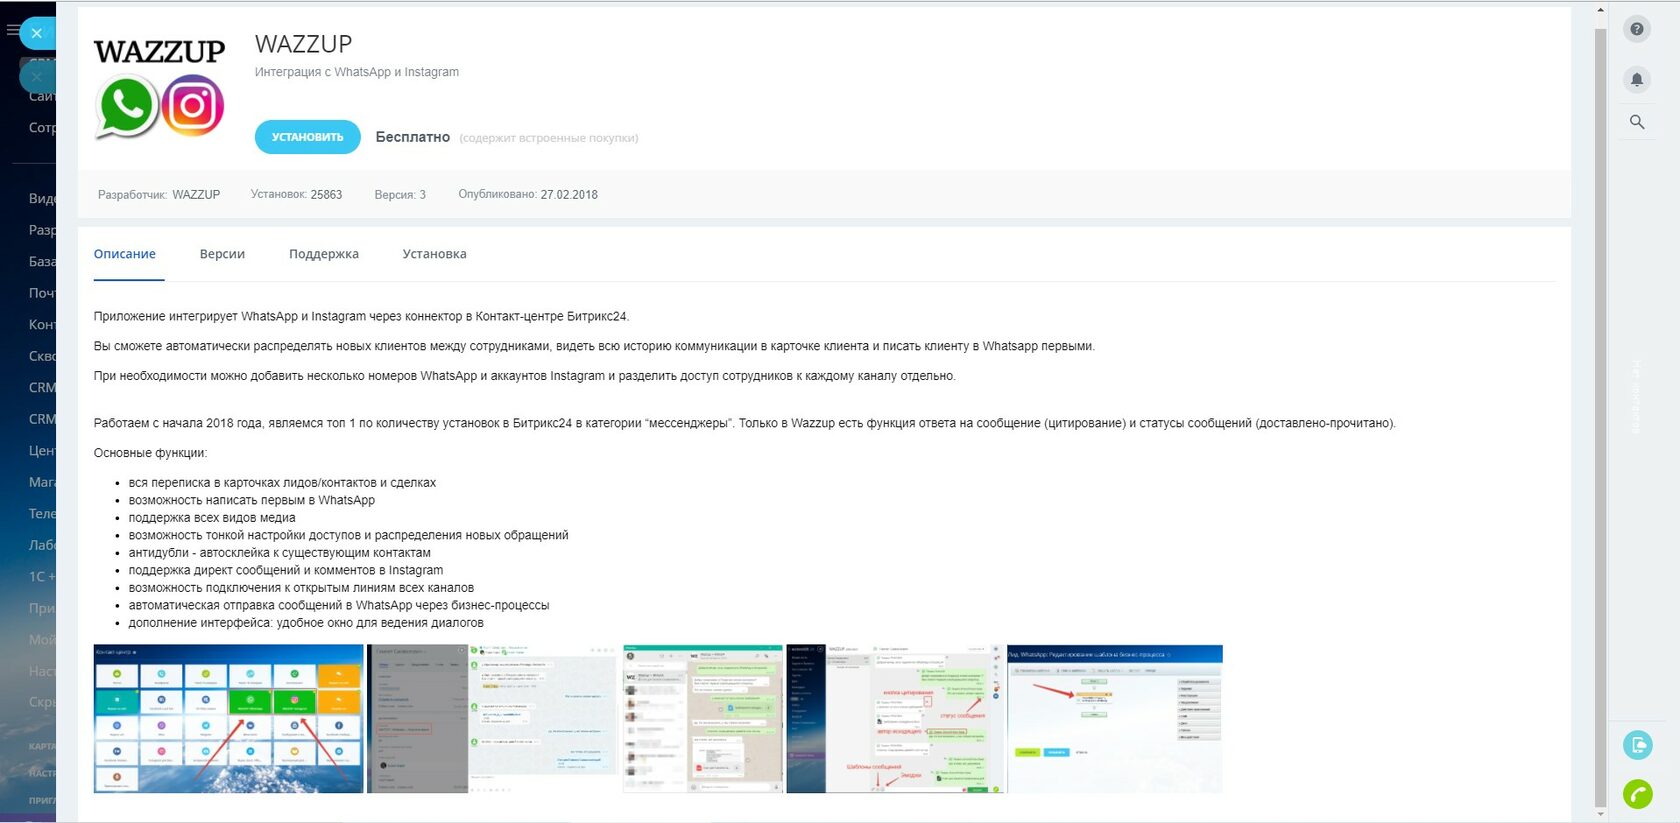Click the hamburger menu icon in sidebar
Image resolution: width=1680 pixels, height=823 pixels.
click(12, 30)
